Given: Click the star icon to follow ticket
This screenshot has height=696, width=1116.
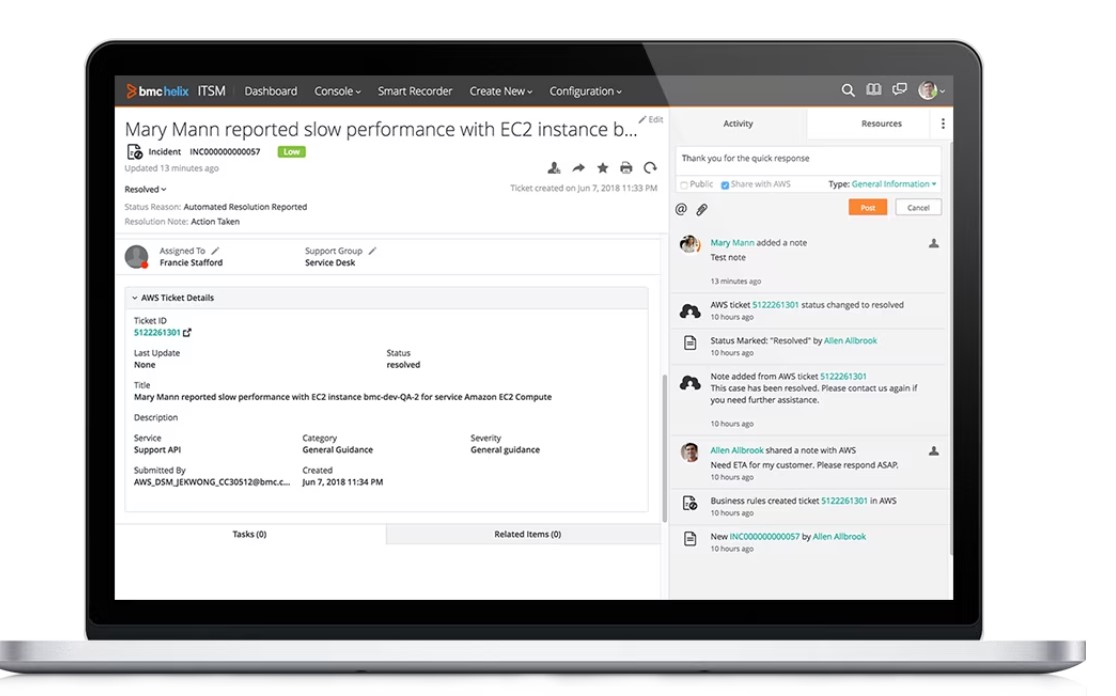Looking at the screenshot, I should tap(602, 168).
